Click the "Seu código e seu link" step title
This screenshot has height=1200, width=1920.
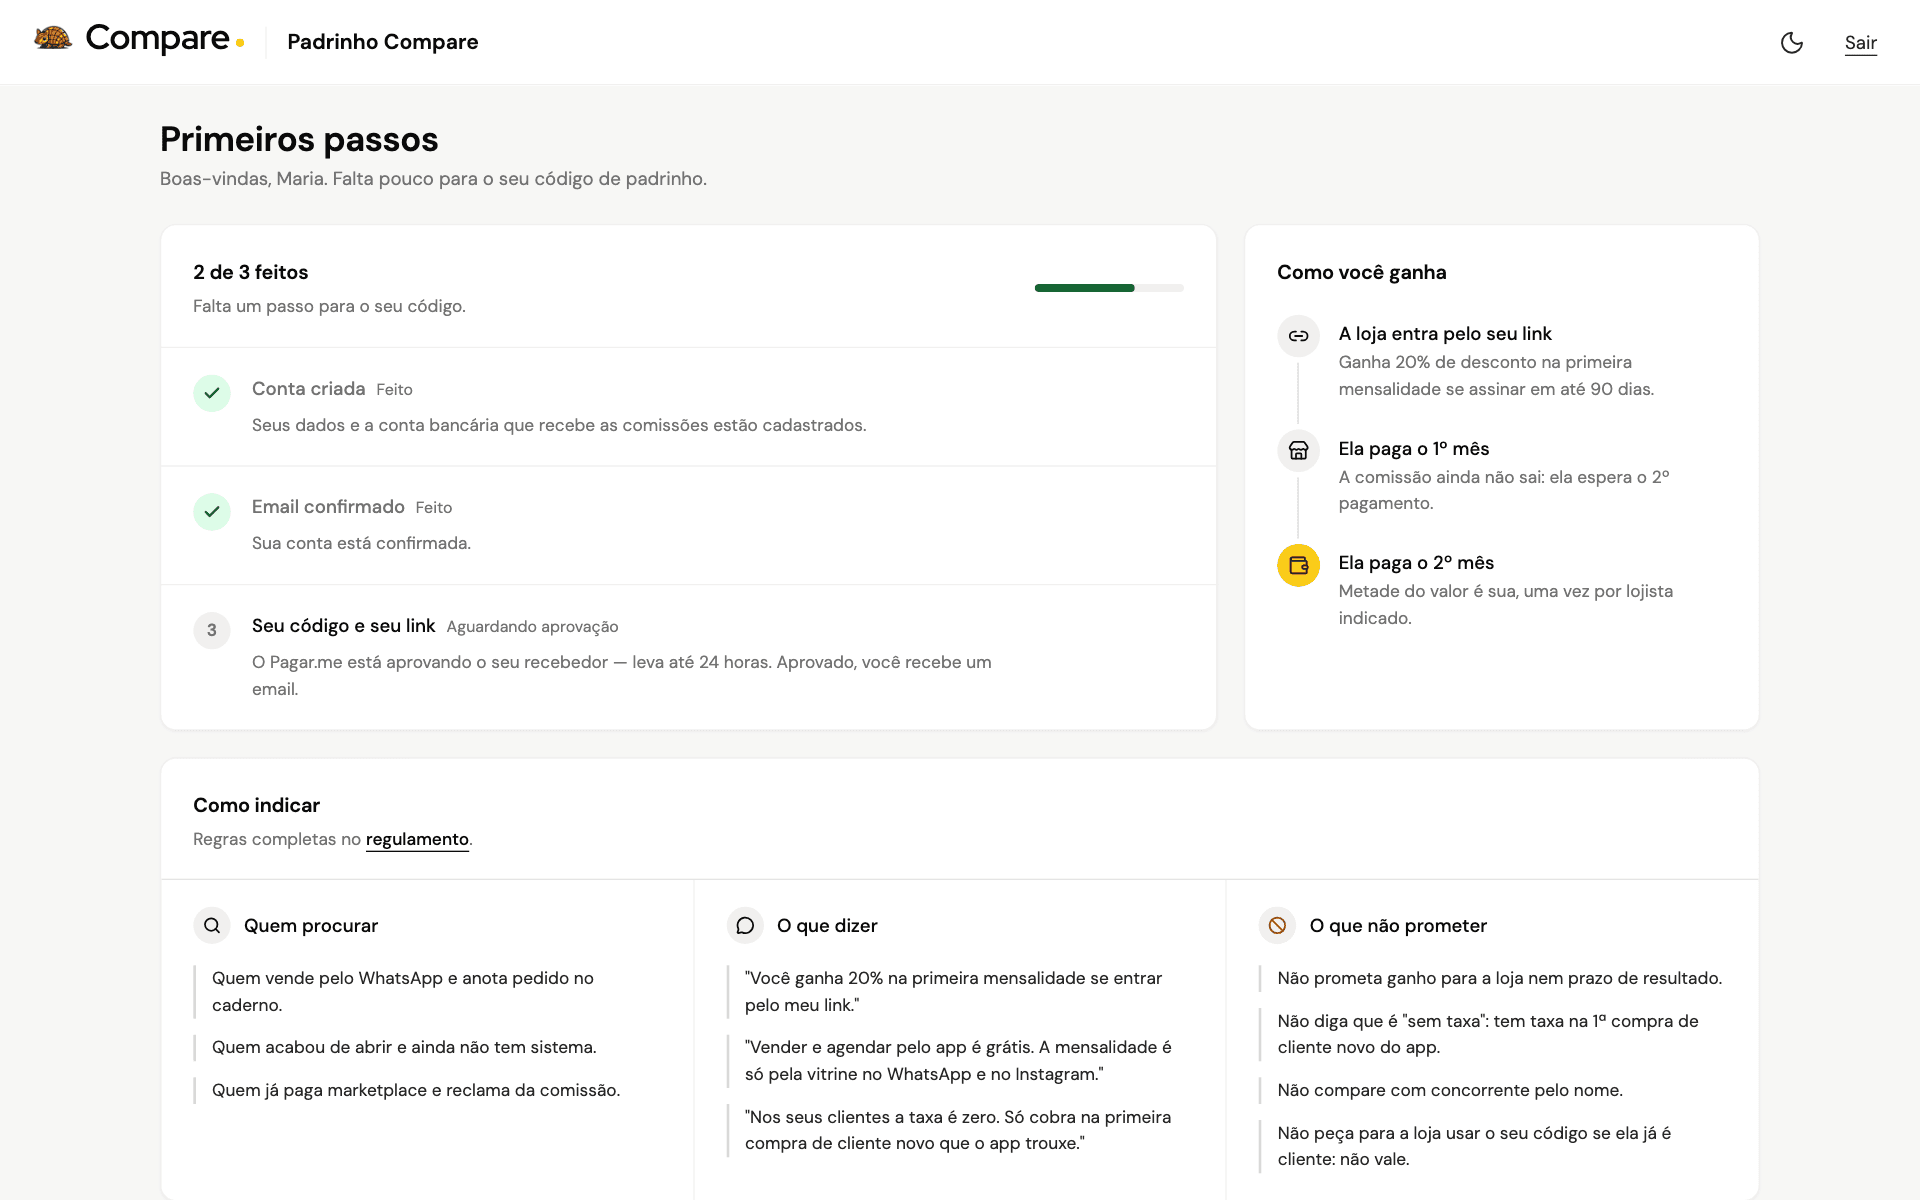pyautogui.click(x=343, y=626)
